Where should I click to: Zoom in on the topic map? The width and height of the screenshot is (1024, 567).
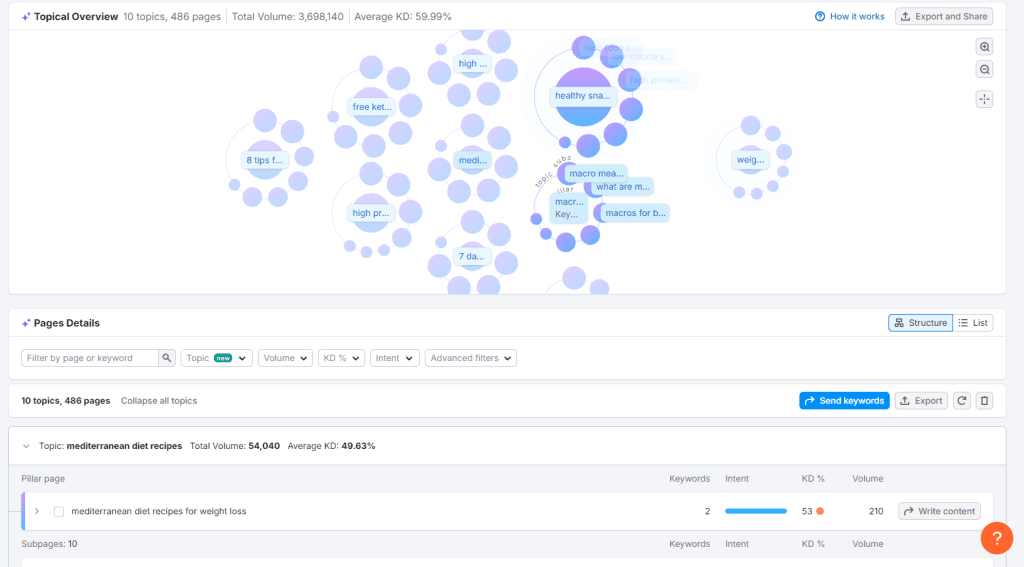[985, 47]
